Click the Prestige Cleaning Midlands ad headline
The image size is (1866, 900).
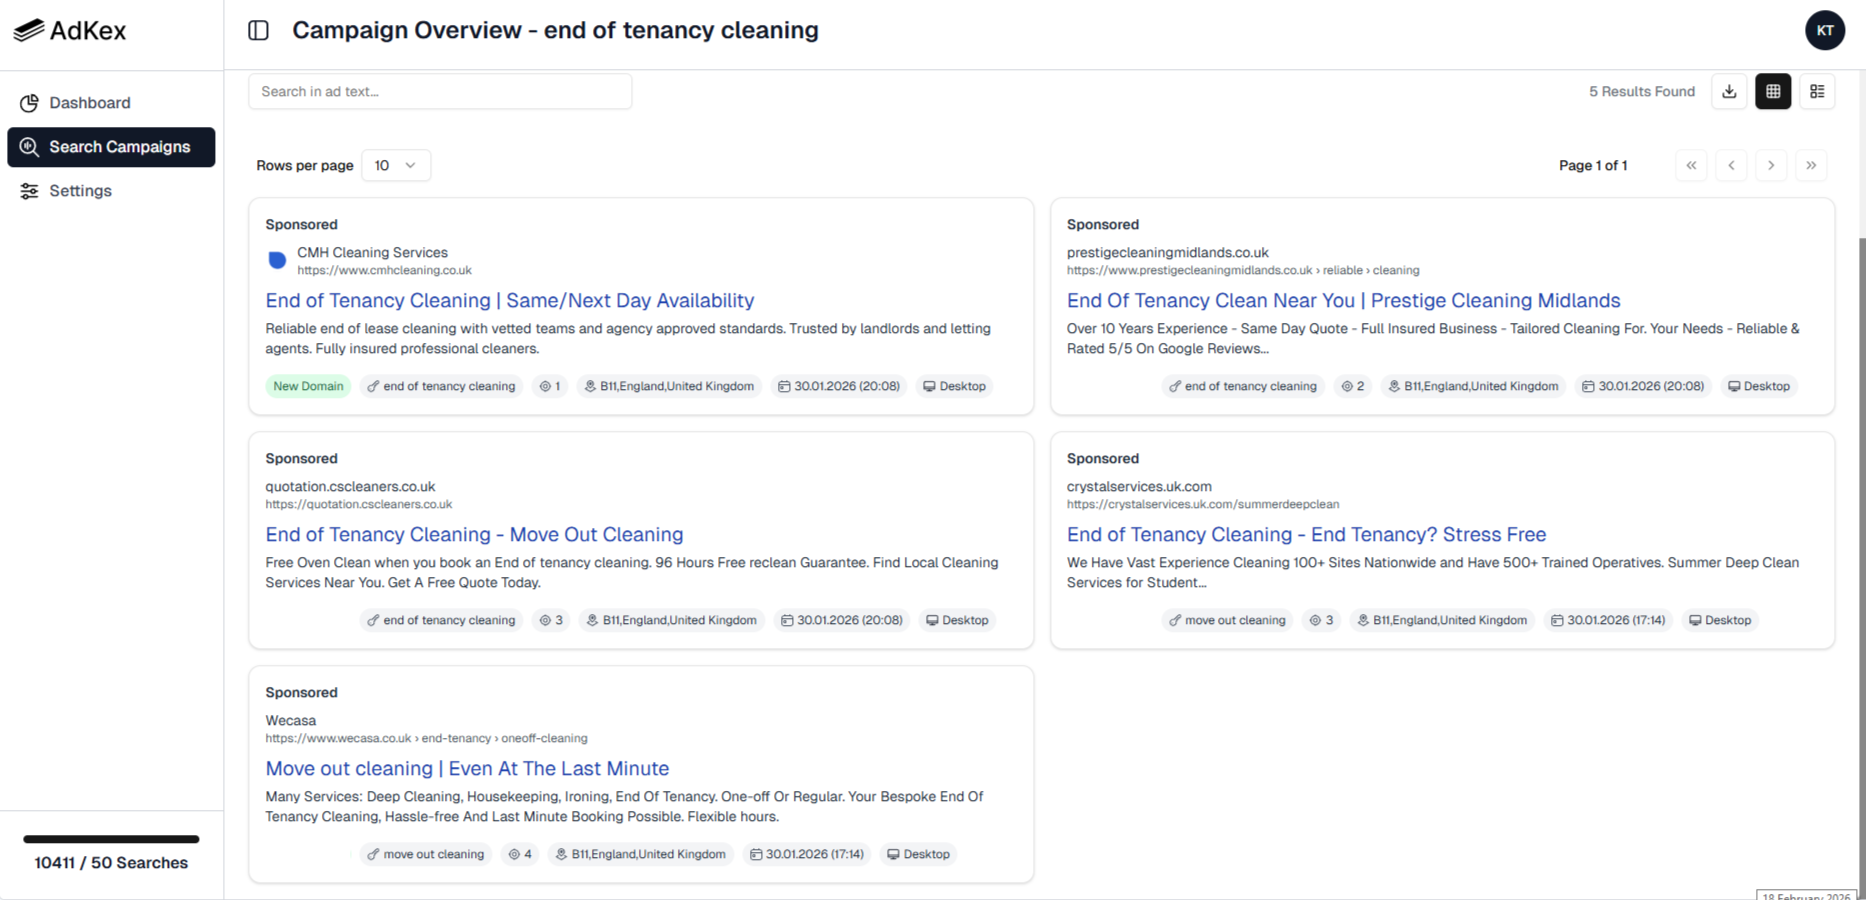[x=1343, y=300]
